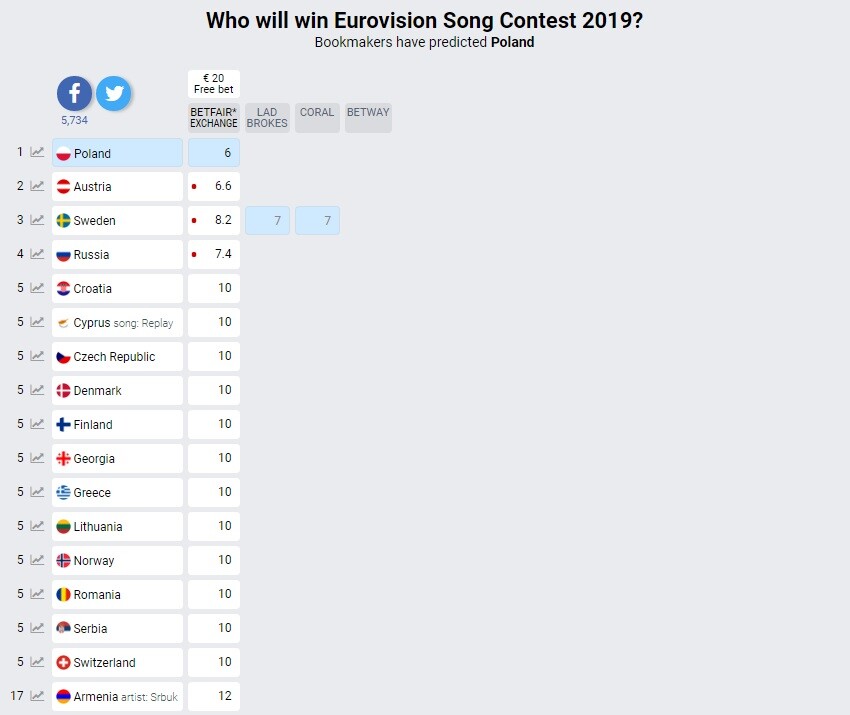The image size is (850, 715).
Task: Open the trend chart icon for Poland
Action: (x=37, y=152)
